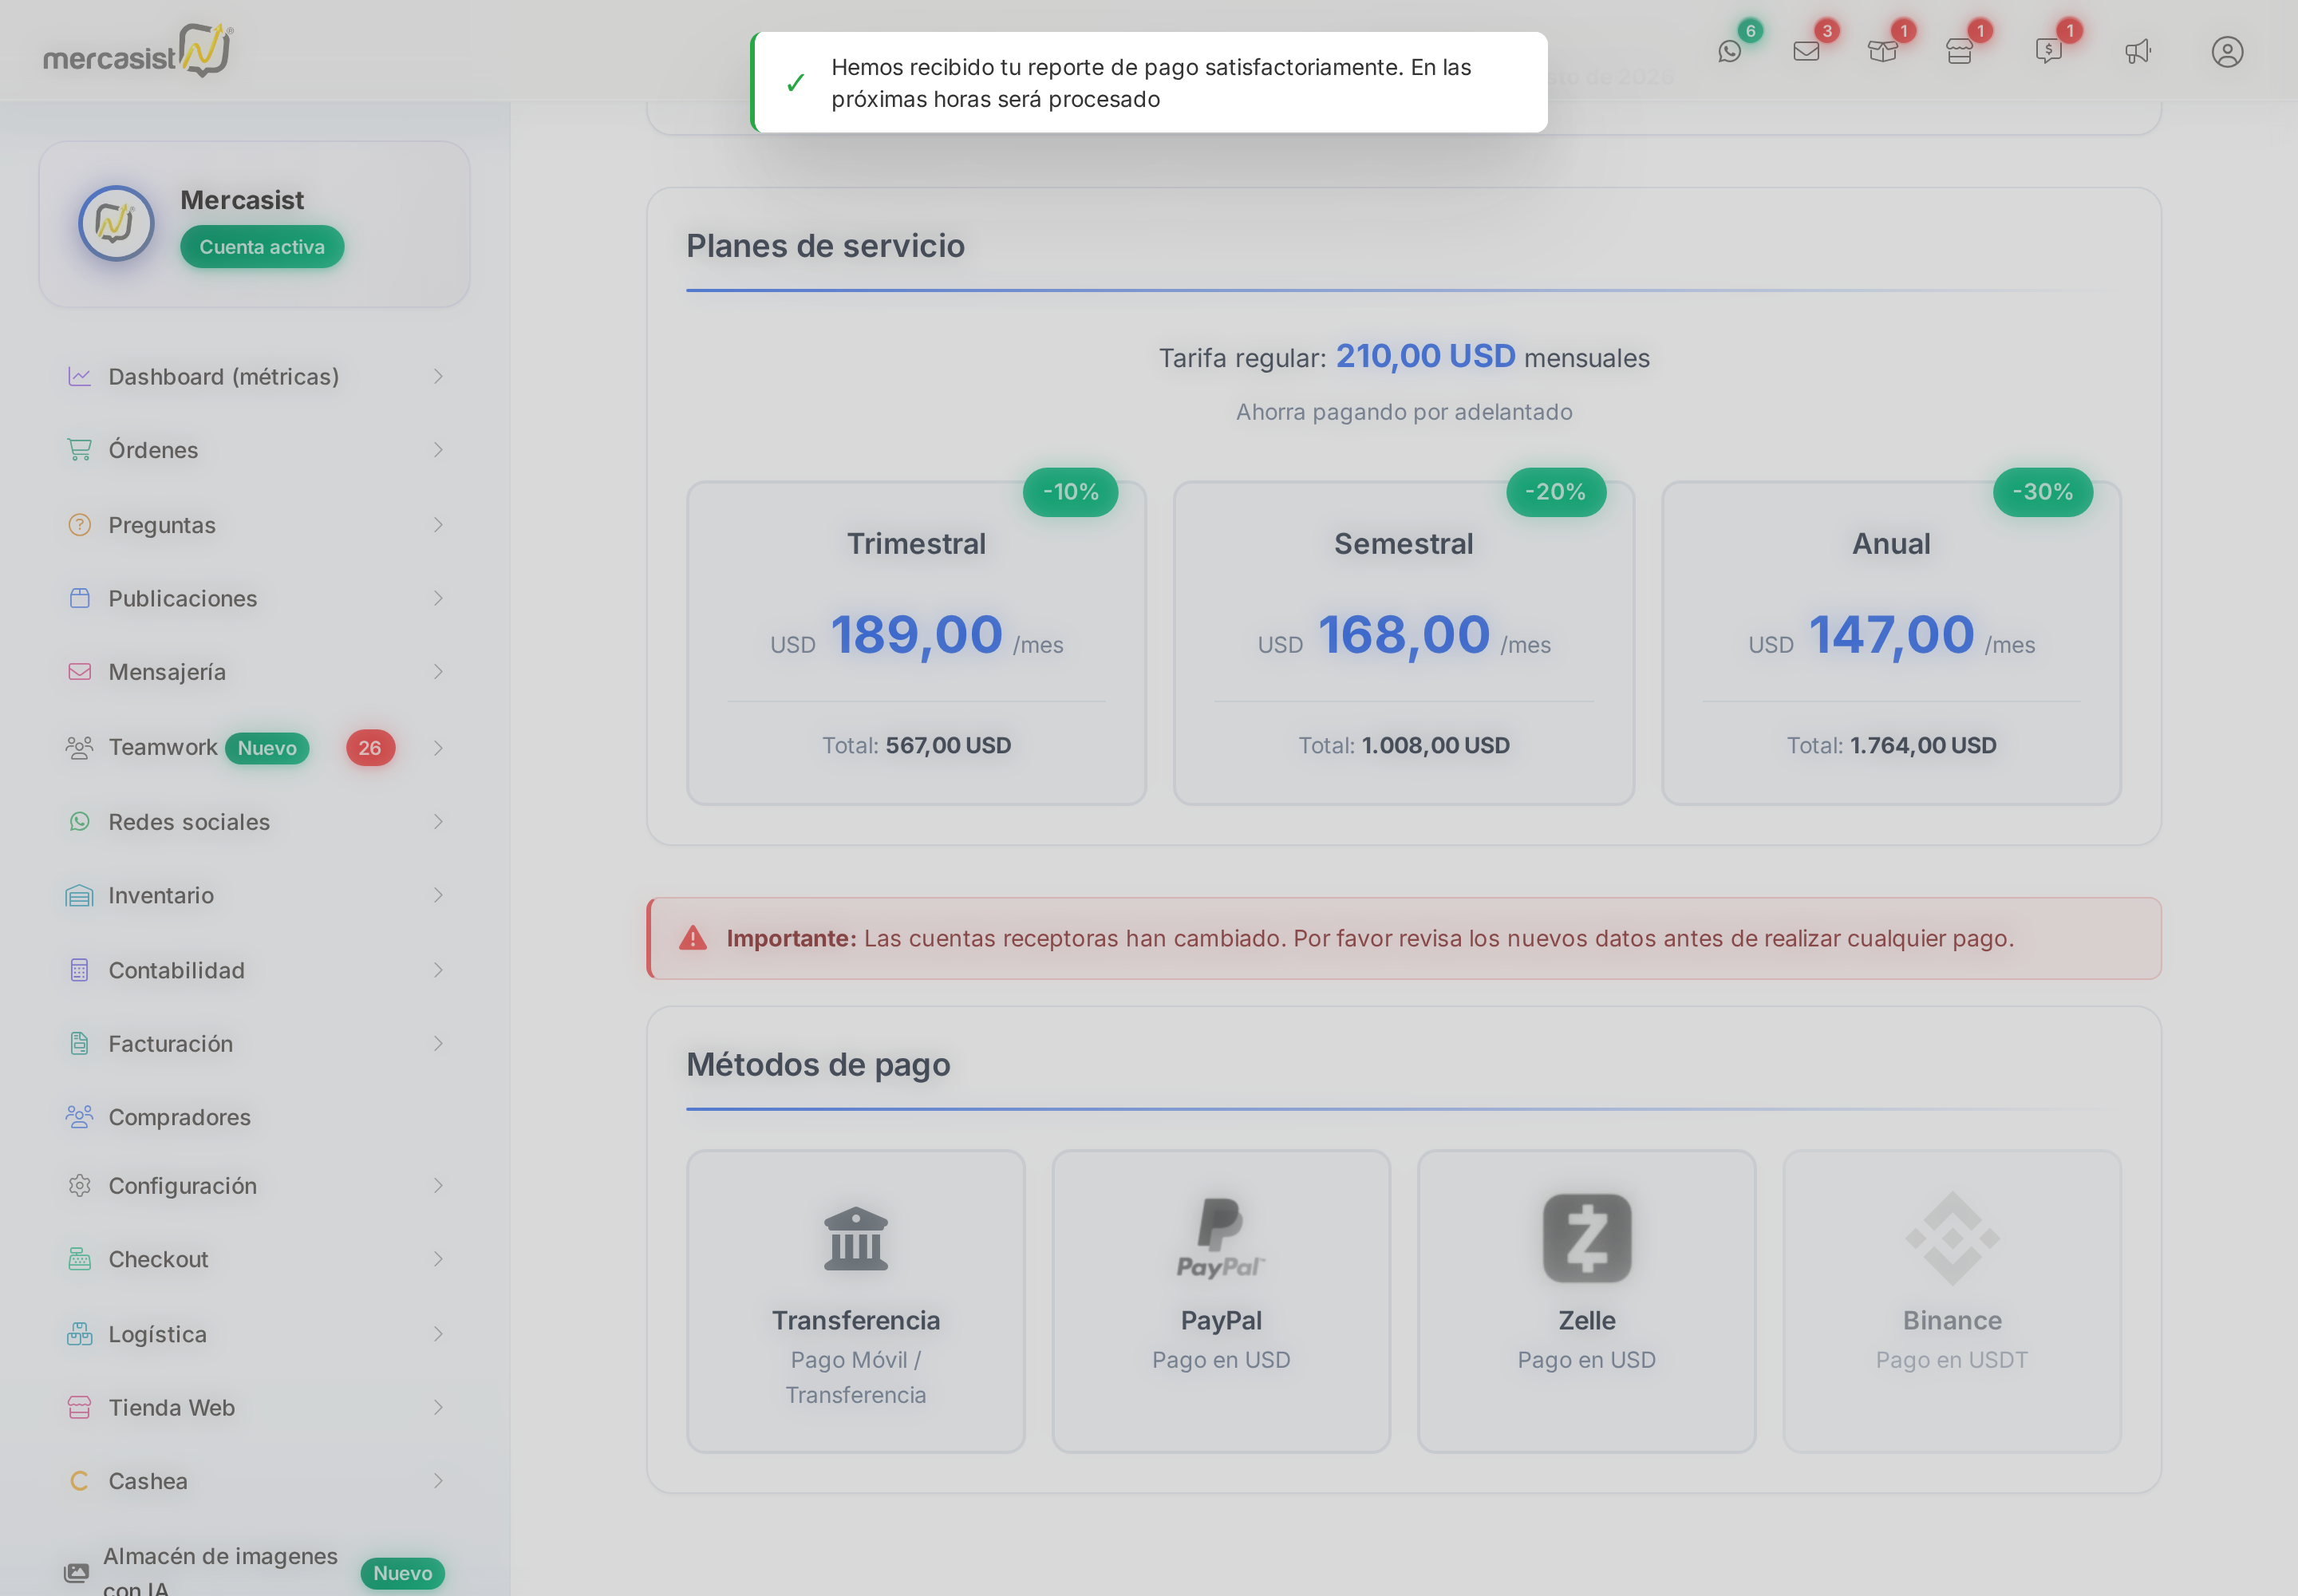
Task: Click the -10% discount badge
Action: pos(1071,492)
